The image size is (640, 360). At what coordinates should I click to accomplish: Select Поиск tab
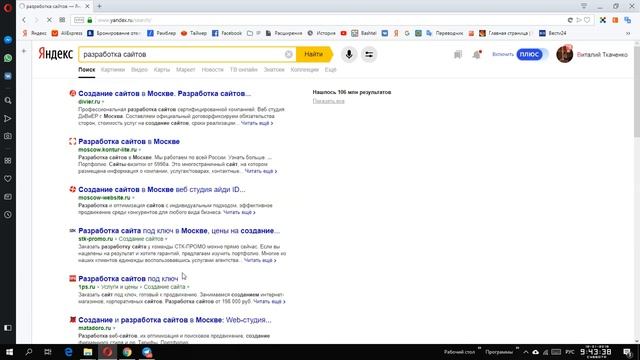pyautogui.click(x=87, y=70)
